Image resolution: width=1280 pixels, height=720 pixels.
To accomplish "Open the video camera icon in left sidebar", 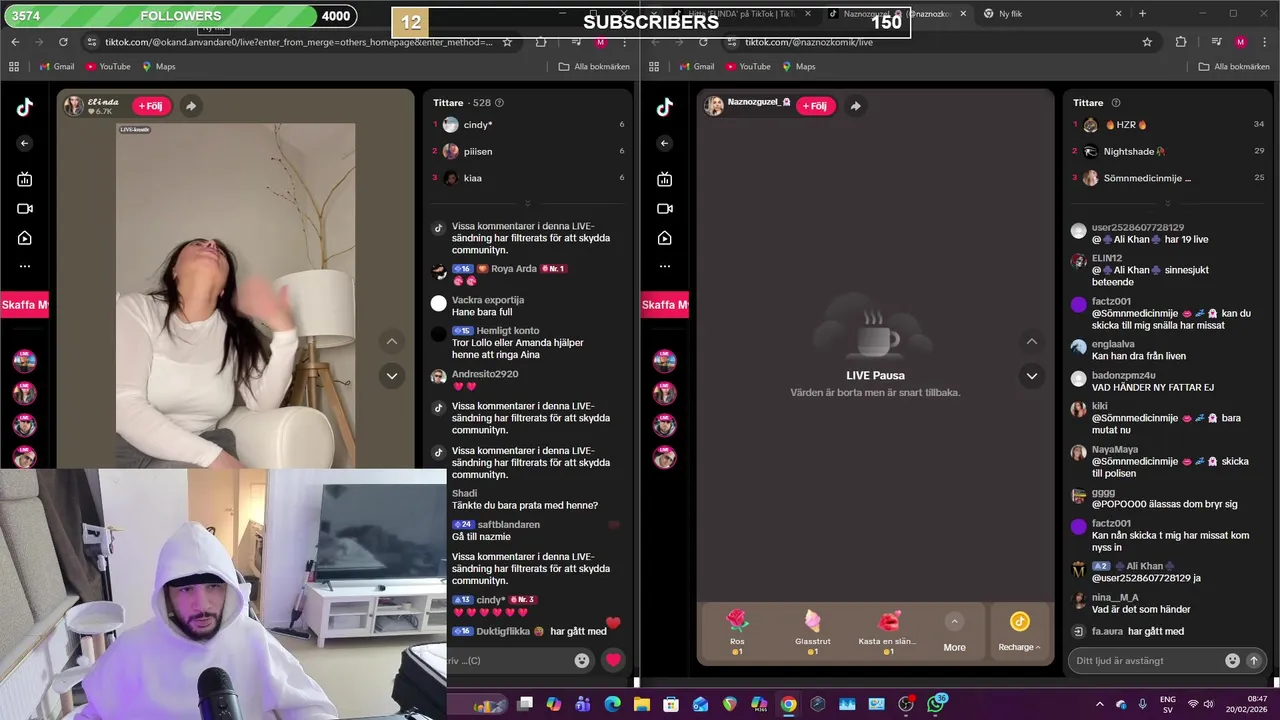I will click(x=25, y=208).
